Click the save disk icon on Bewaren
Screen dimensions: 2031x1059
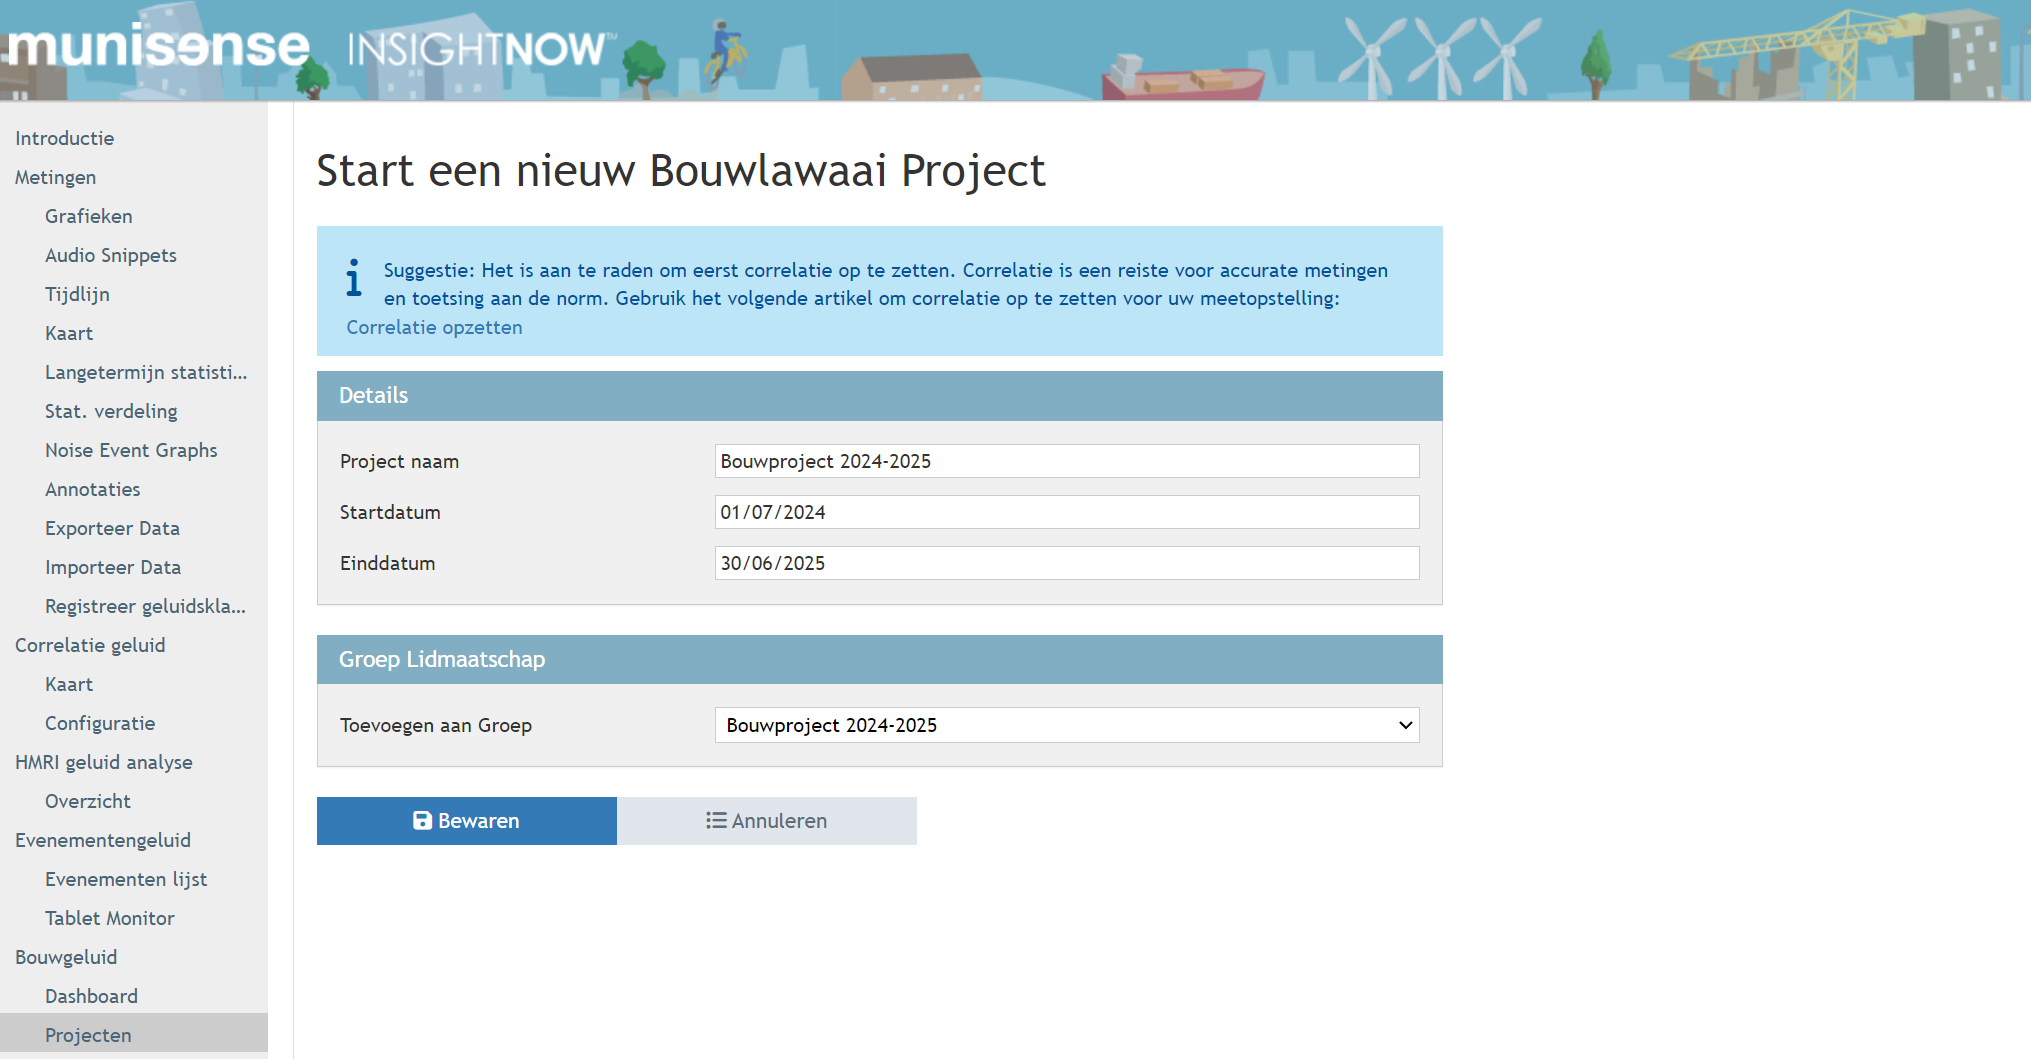[422, 821]
